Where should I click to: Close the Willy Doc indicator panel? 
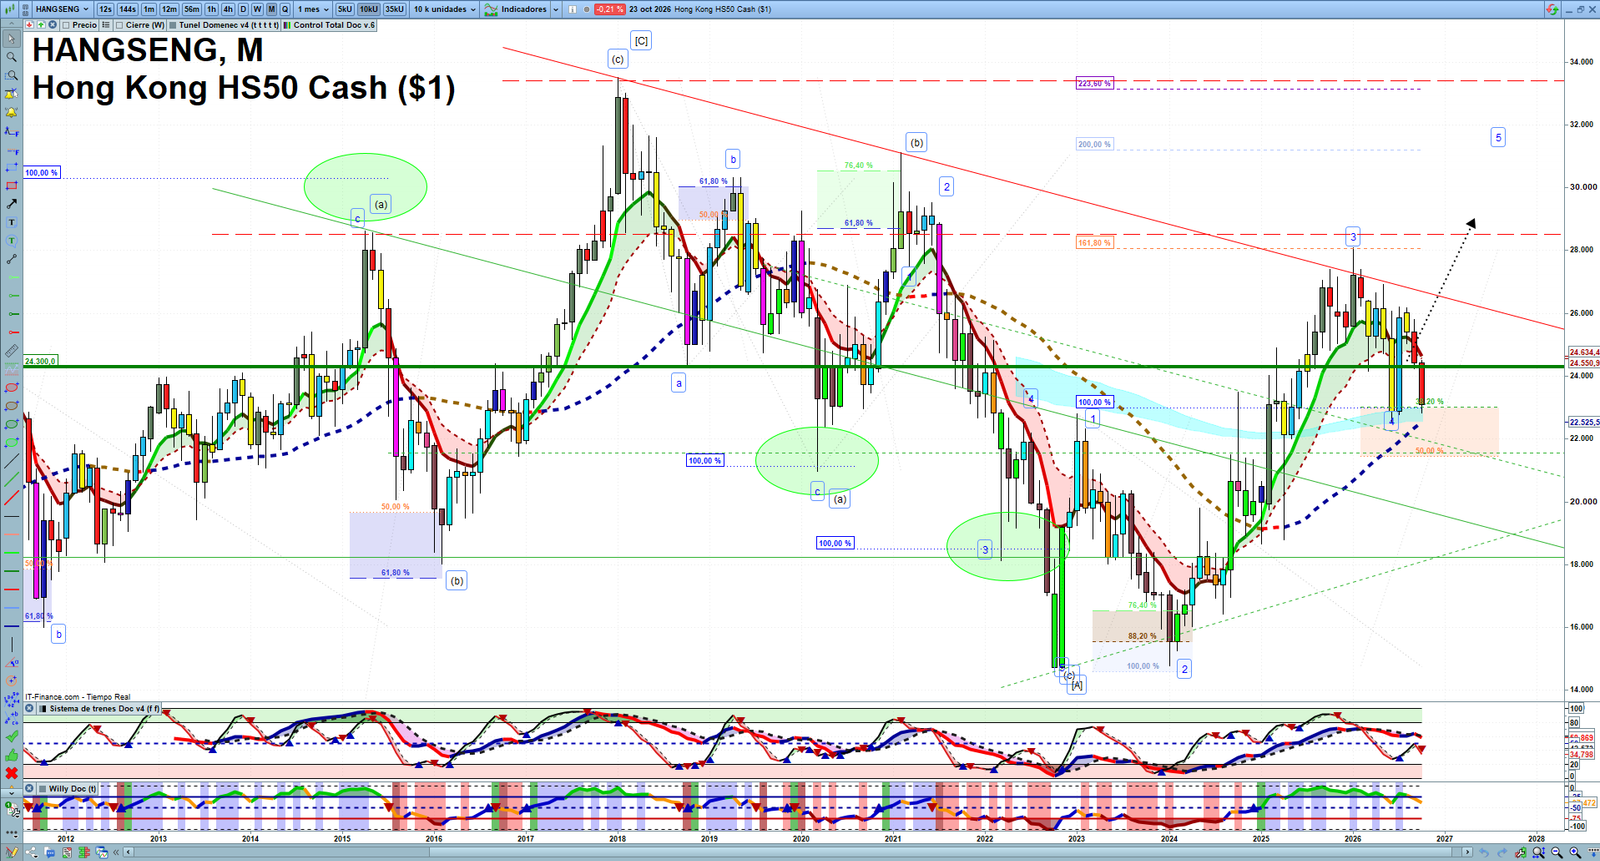click(x=30, y=788)
